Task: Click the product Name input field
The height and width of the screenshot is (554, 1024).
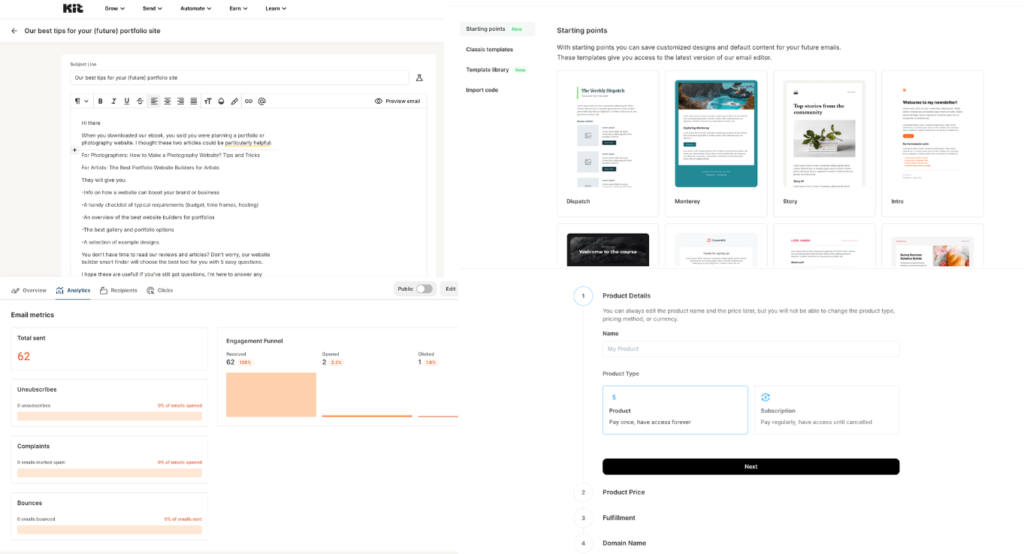Action: pyautogui.click(x=750, y=349)
